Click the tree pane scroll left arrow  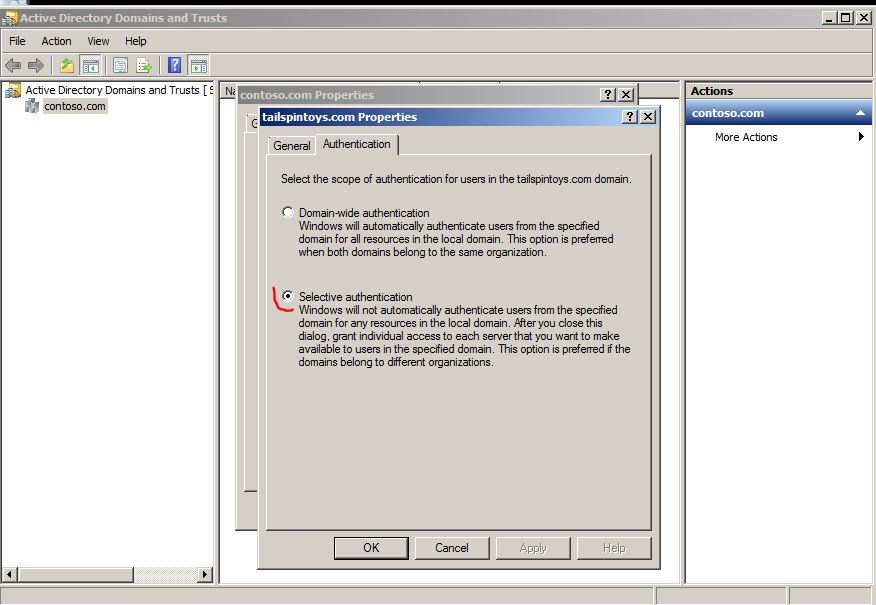[9, 574]
